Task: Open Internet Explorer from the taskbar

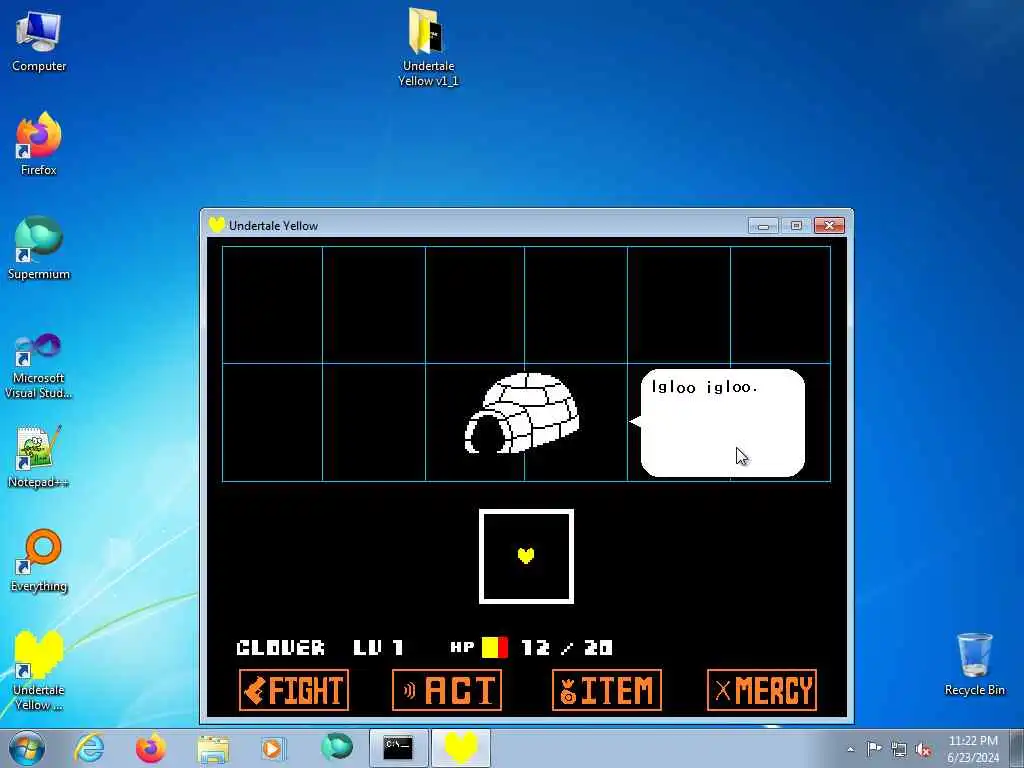Action: click(89, 748)
